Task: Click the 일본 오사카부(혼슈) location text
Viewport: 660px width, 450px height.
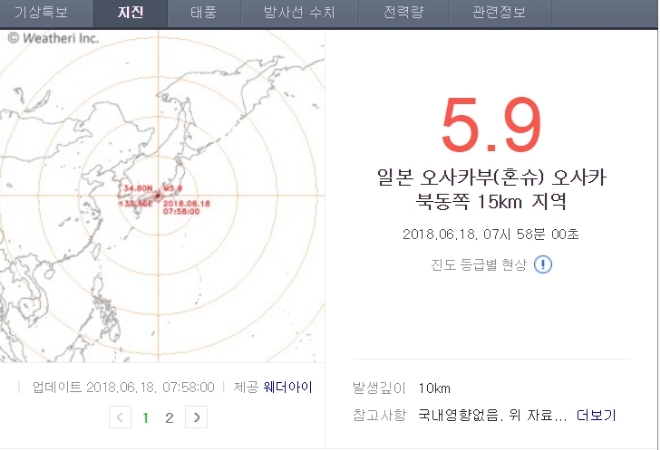Action: pos(491,189)
